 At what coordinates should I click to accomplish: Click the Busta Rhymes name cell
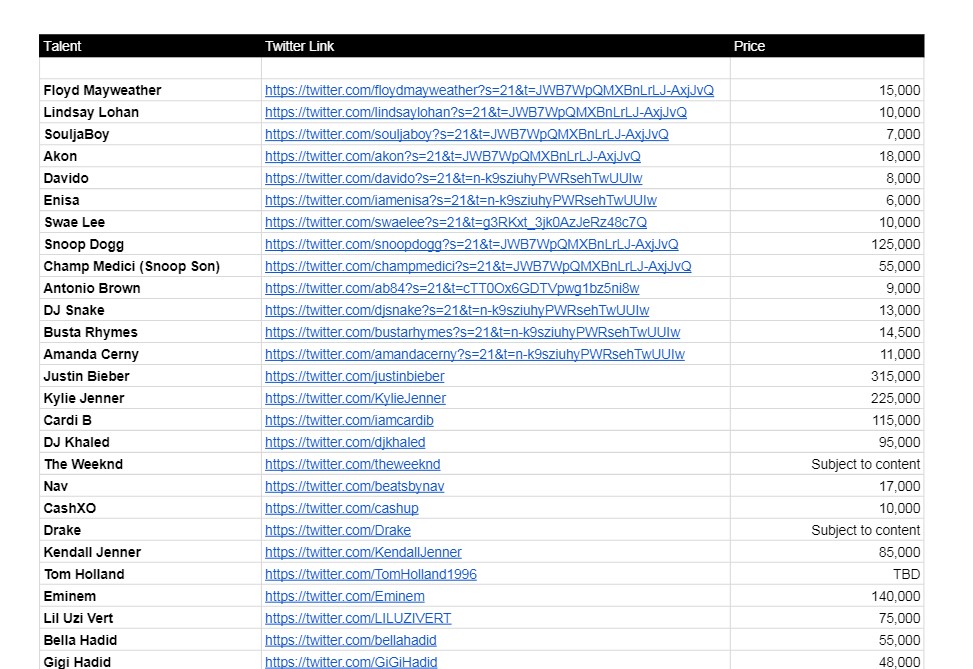(151, 333)
